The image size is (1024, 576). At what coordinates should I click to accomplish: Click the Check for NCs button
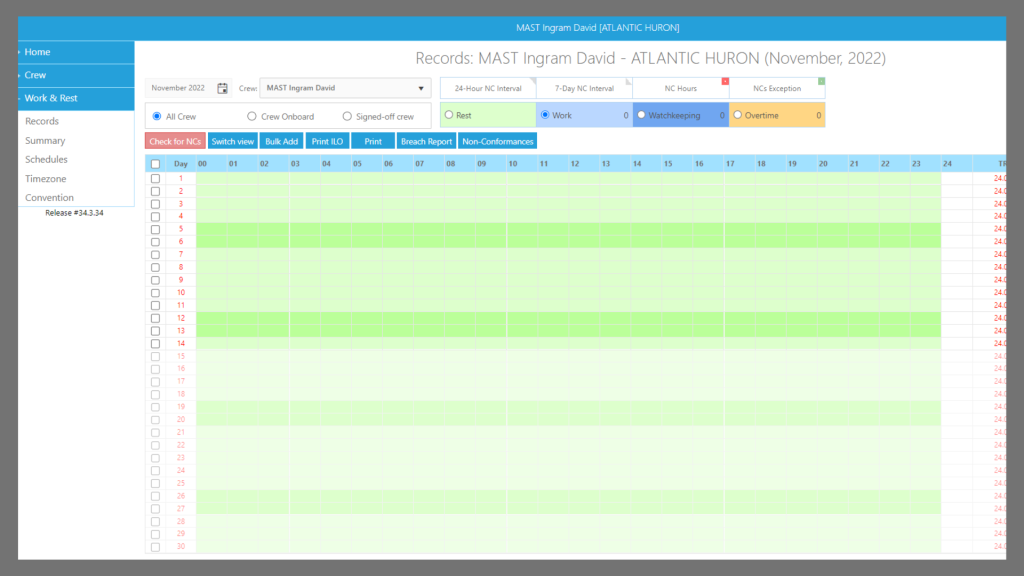click(x=175, y=141)
